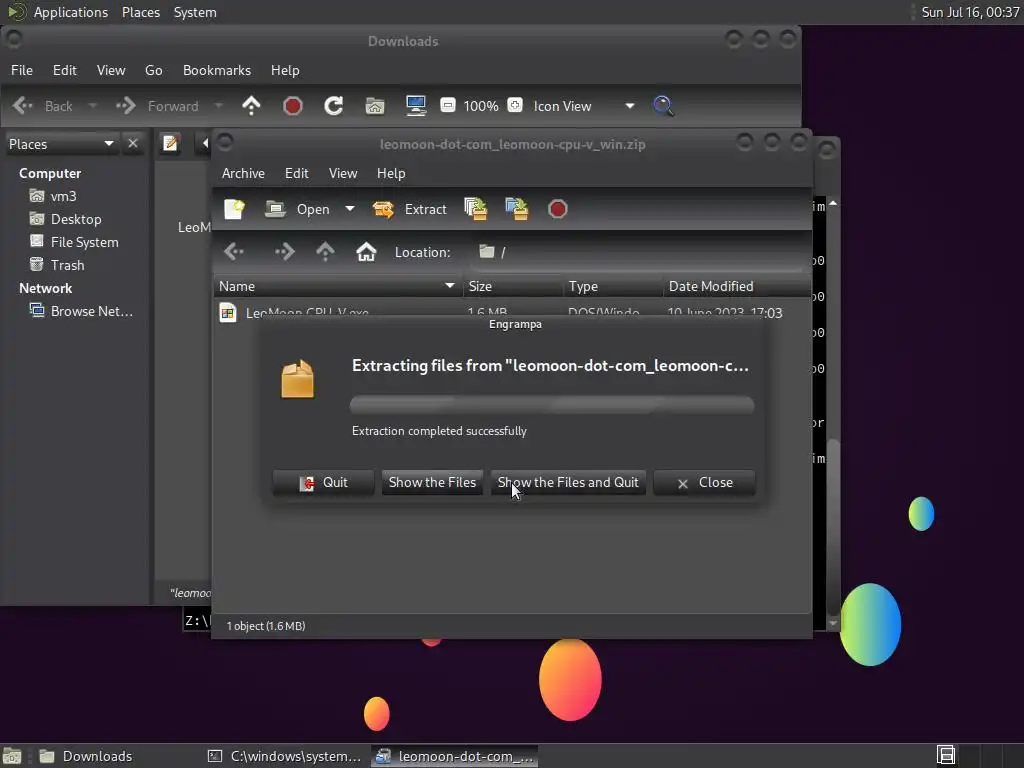This screenshot has height=768, width=1024.
Task: Click the new archive icon in Engrampa
Action: 234,209
